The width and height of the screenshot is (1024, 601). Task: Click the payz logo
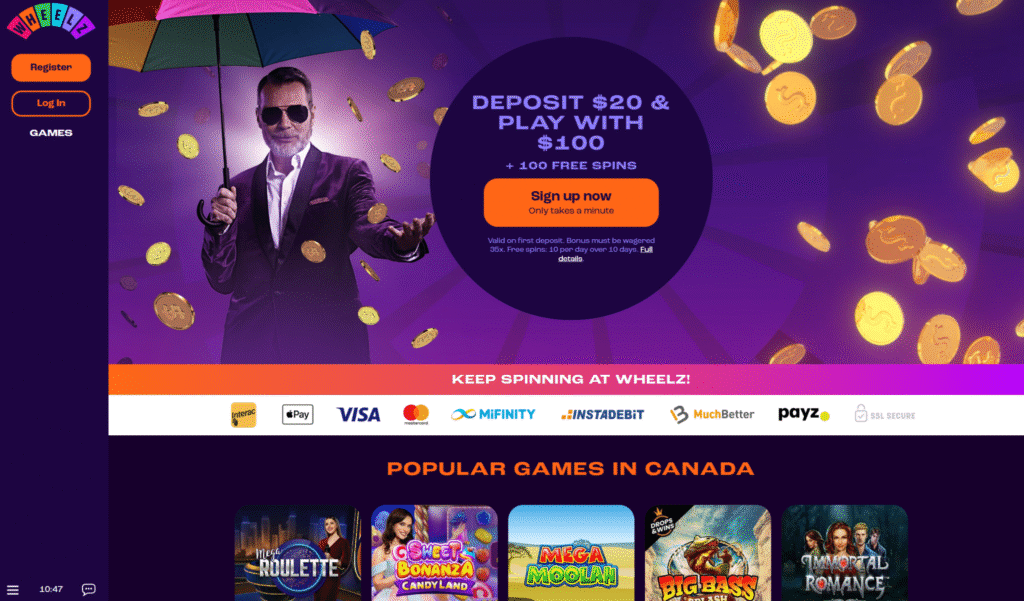point(804,414)
